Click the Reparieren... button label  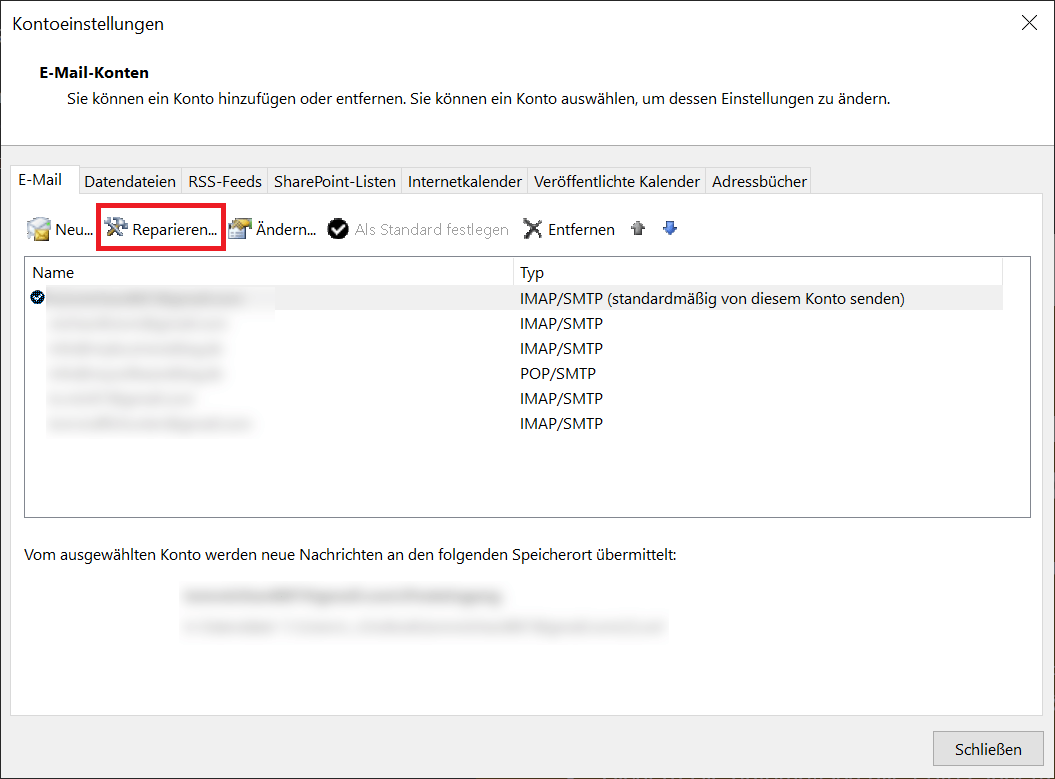[x=174, y=229]
